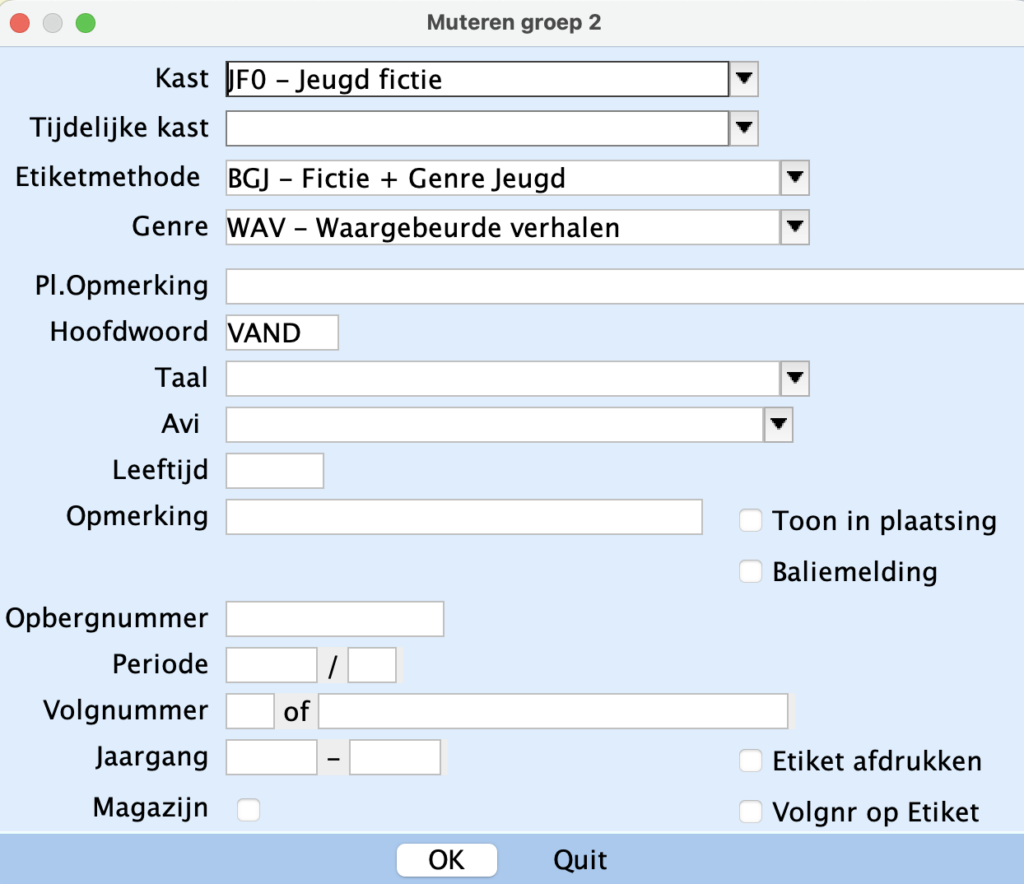Open the Etiketmethode dropdown list
1024x884 pixels.
pyautogui.click(x=794, y=178)
